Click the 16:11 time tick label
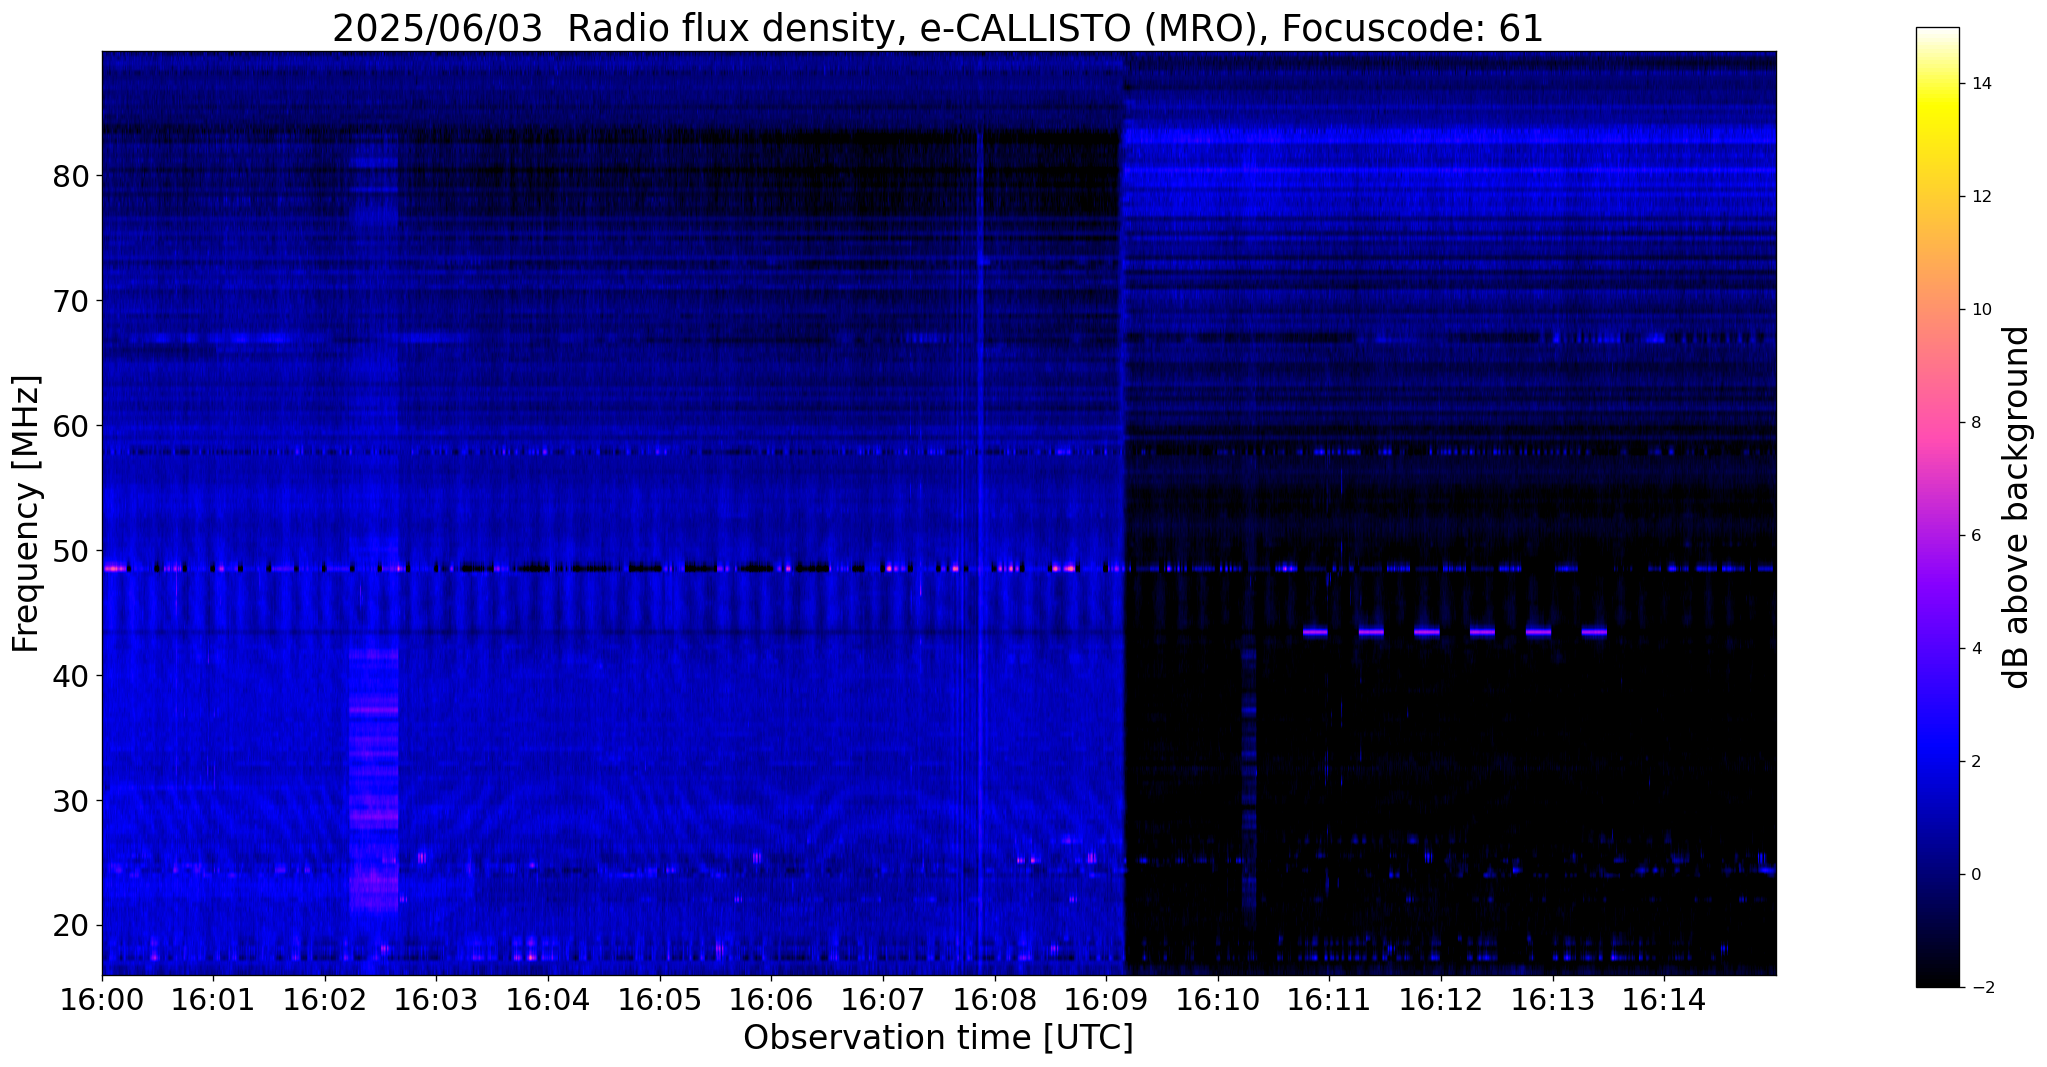This screenshot has width=2047, height=1067. click(1329, 999)
